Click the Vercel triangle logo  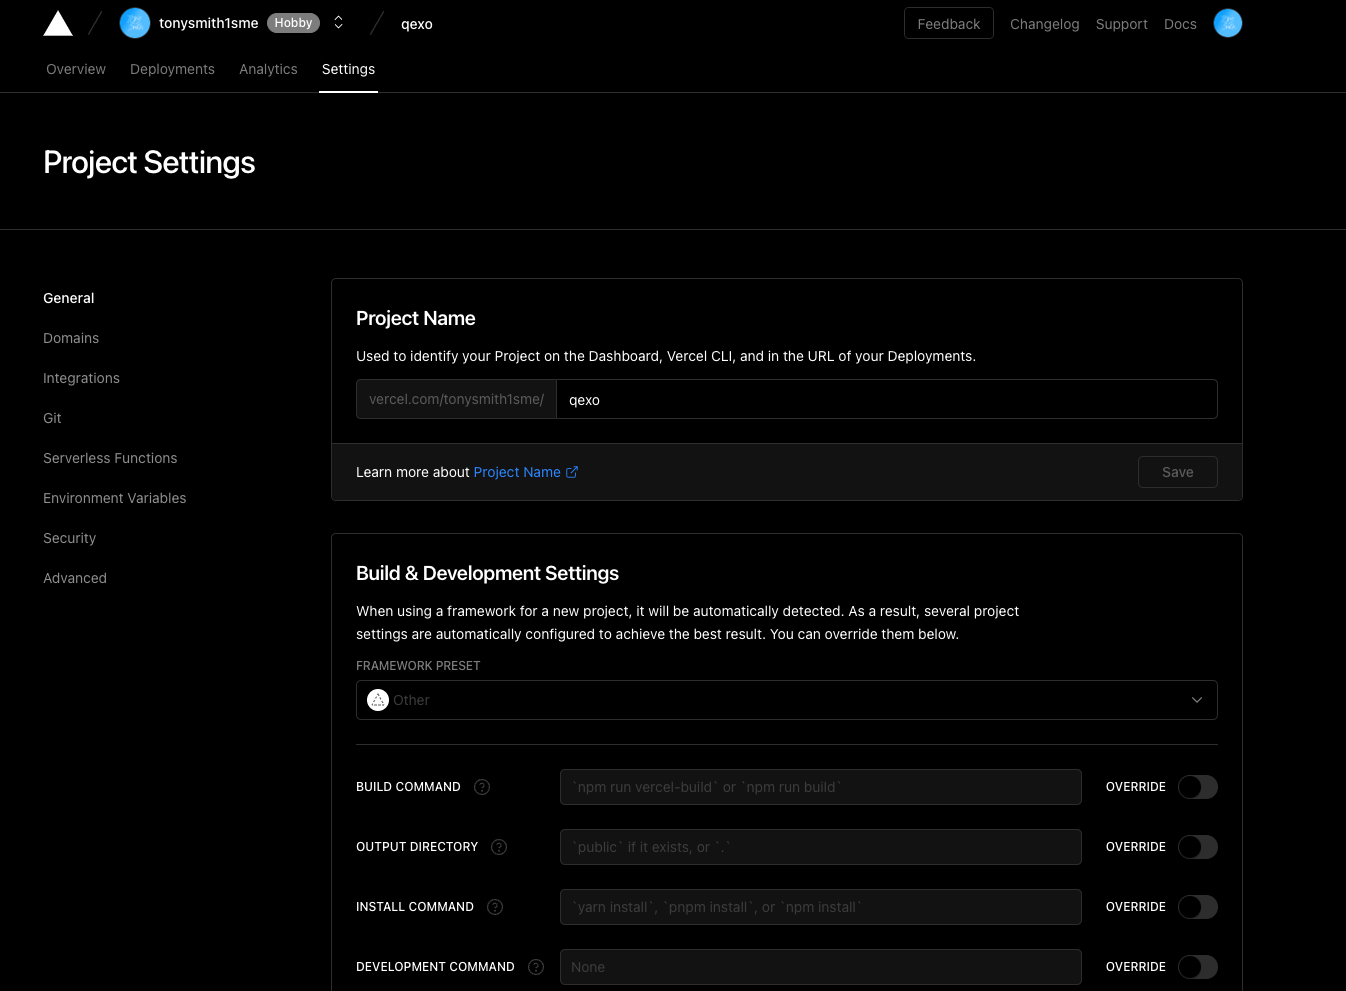pos(58,24)
